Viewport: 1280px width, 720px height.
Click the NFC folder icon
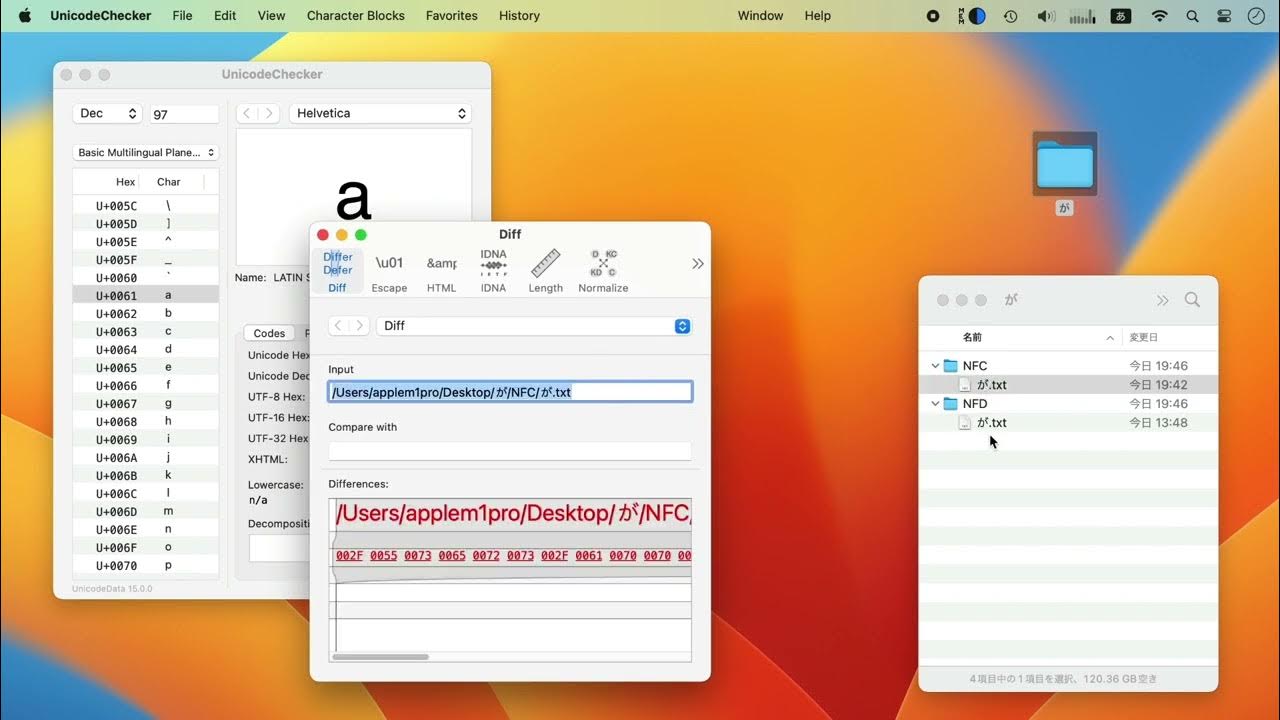point(950,366)
